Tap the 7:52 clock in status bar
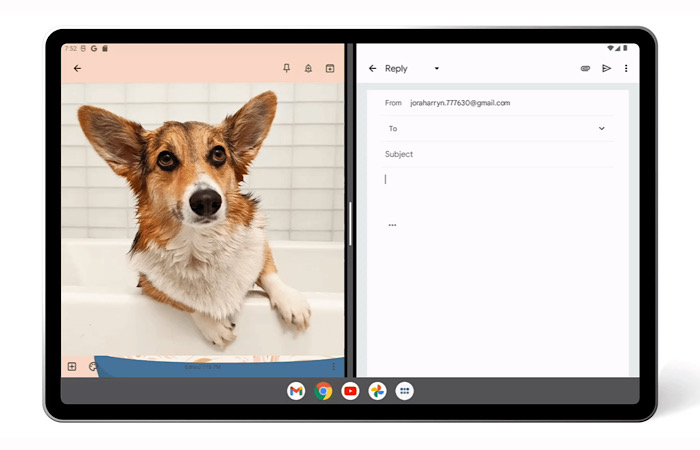Screen dimensions: 700x450 pos(71,48)
